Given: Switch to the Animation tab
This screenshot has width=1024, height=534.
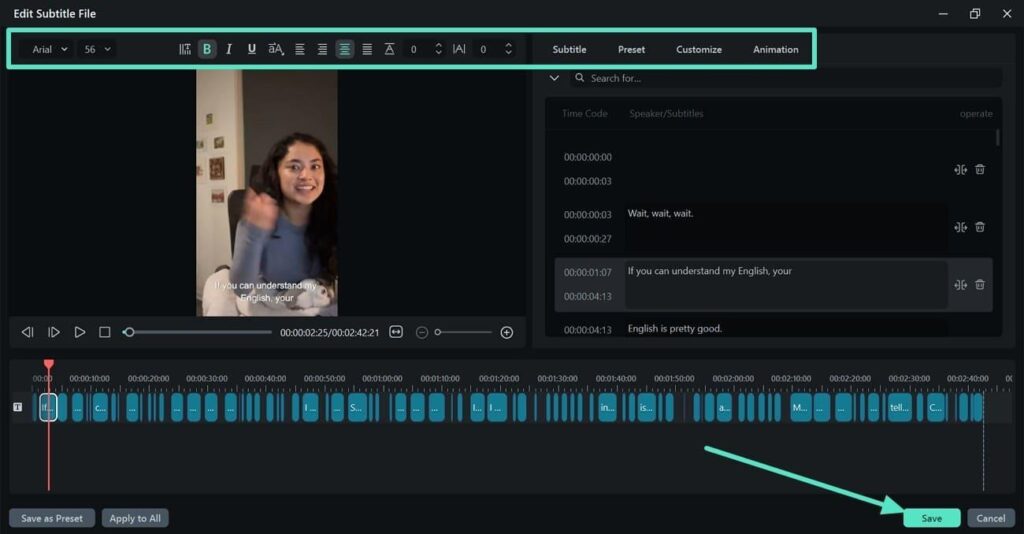Looking at the screenshot, I should click(x=775, y=50).
